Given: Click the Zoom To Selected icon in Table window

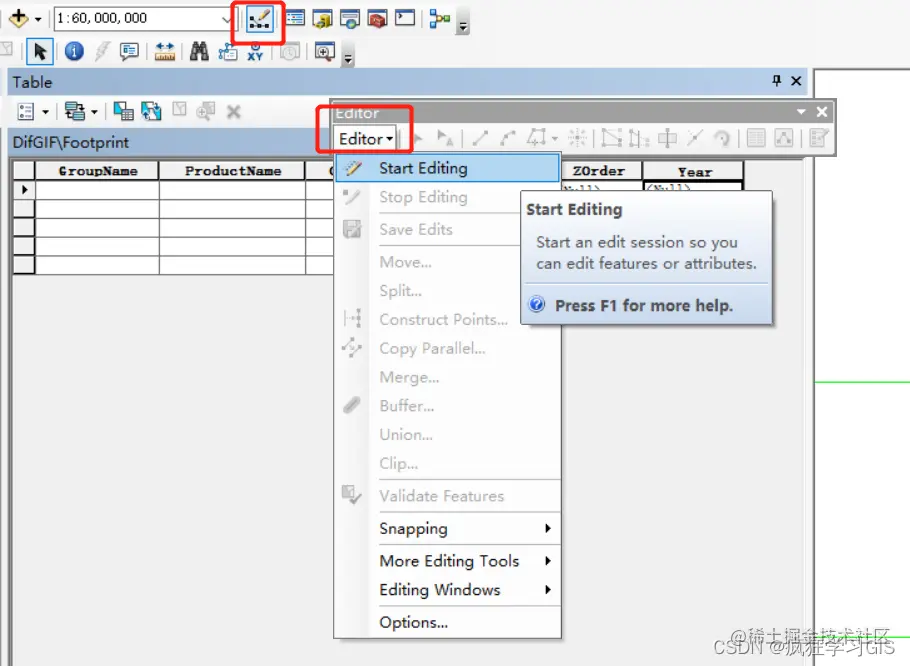Looking at the screenshot, I should pyautogui.click(x=205, y=111).
